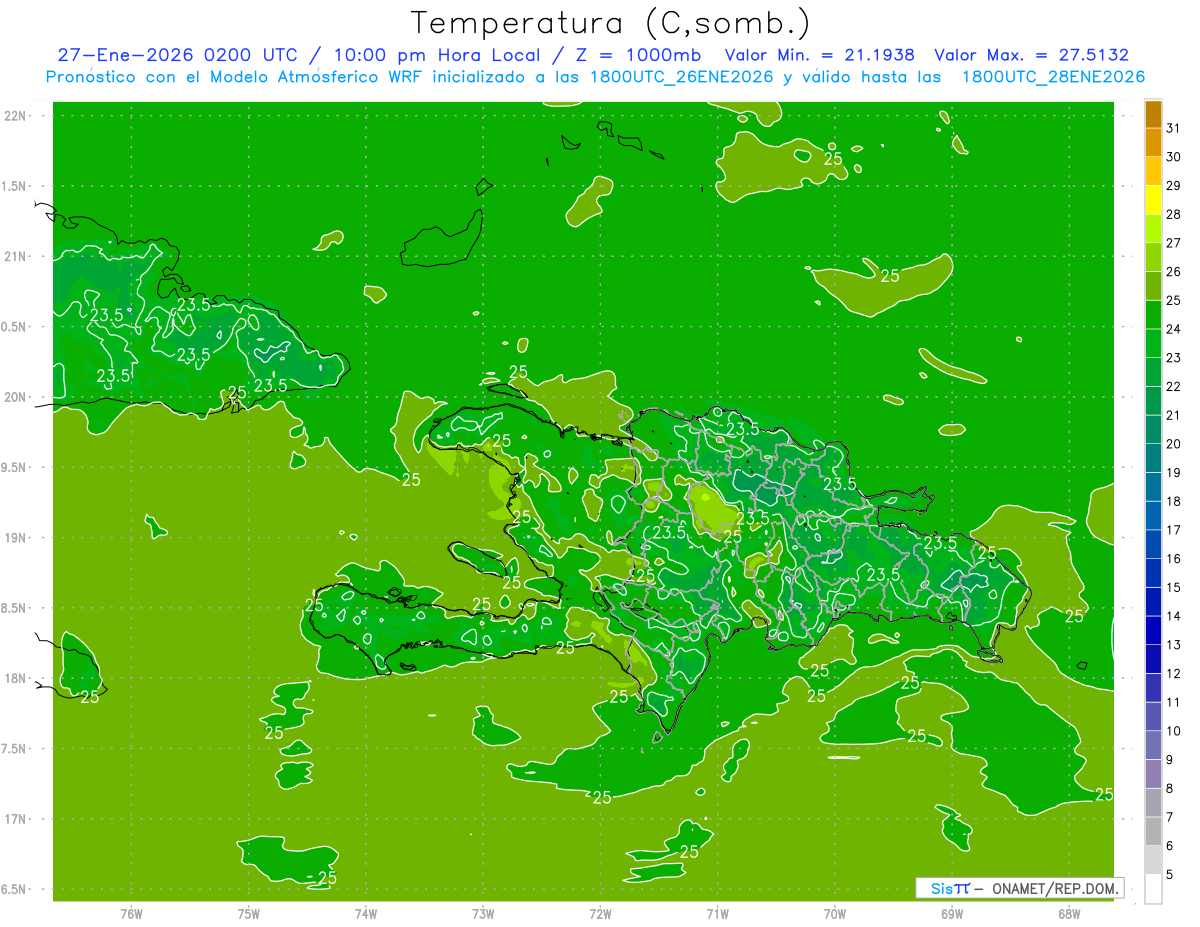The image size is (1200, 927).
Task: Click the legend swatch between 25 and 26
Action: 1153,286
